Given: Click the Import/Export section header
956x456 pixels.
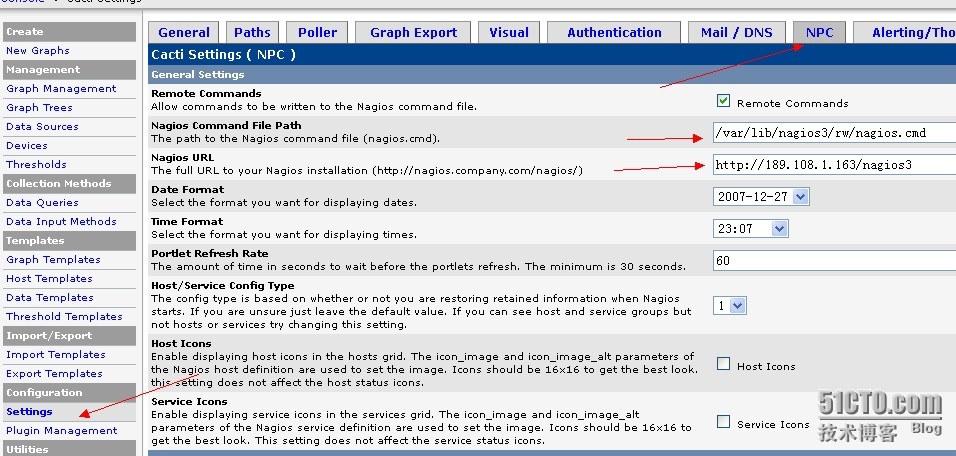Looking at the screenshot, I should (70, 335).
